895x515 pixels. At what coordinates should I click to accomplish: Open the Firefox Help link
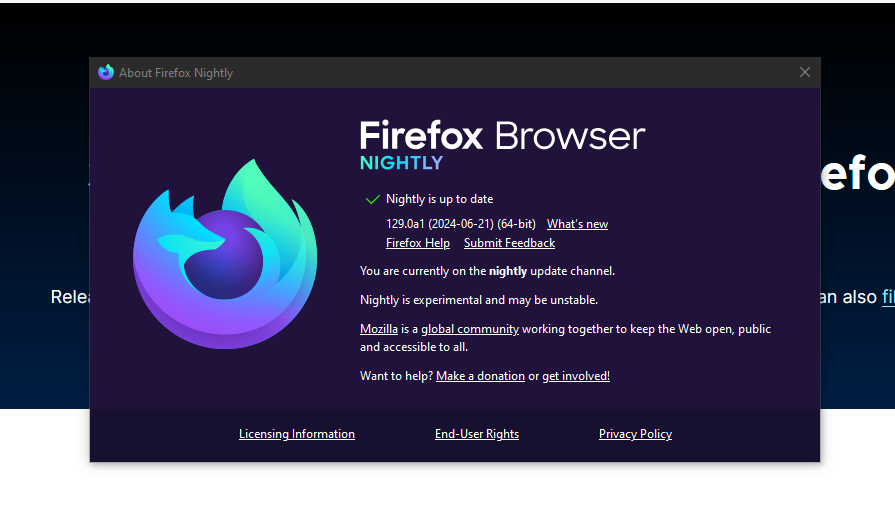tap(417, 243)
